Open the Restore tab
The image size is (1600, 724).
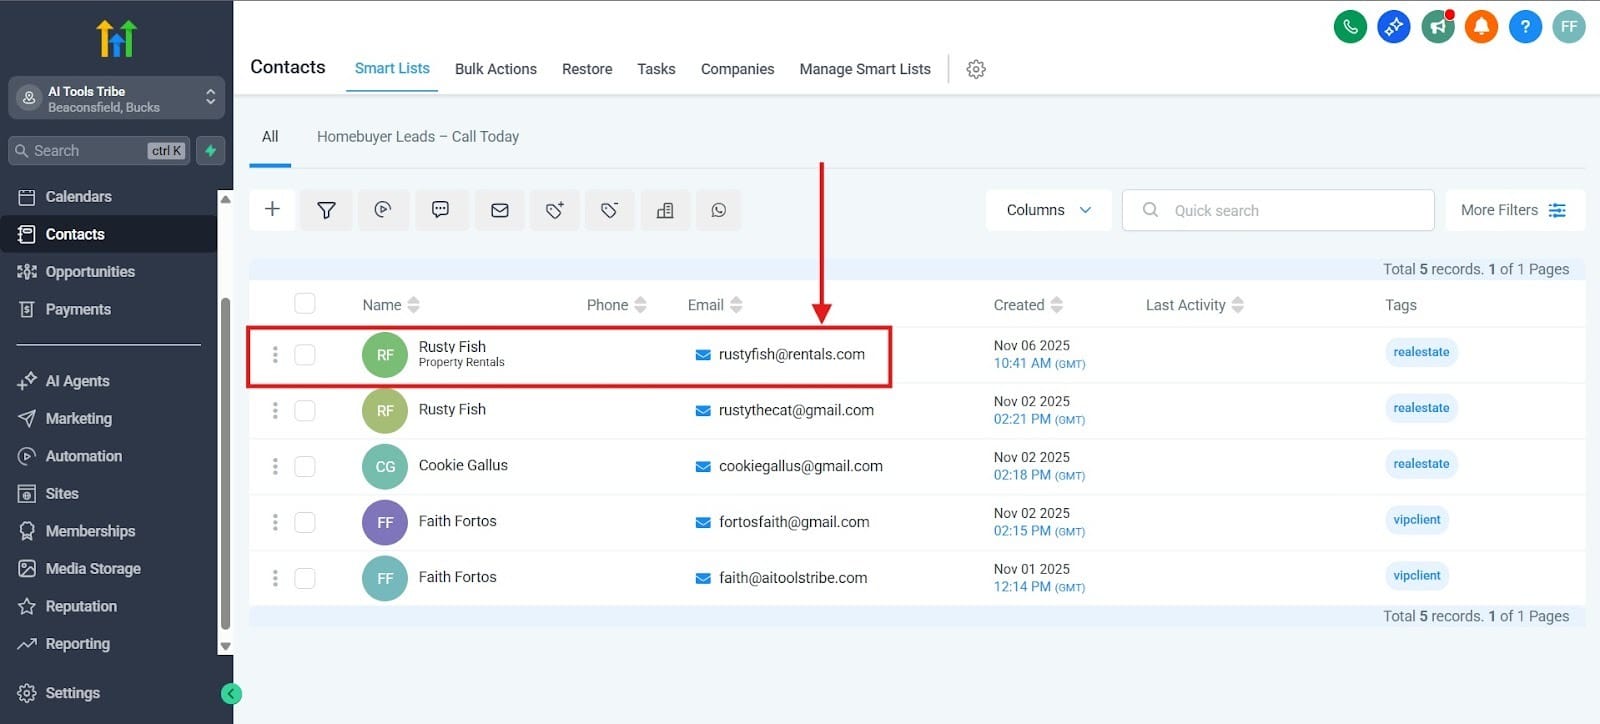click(x=587, y=69)
